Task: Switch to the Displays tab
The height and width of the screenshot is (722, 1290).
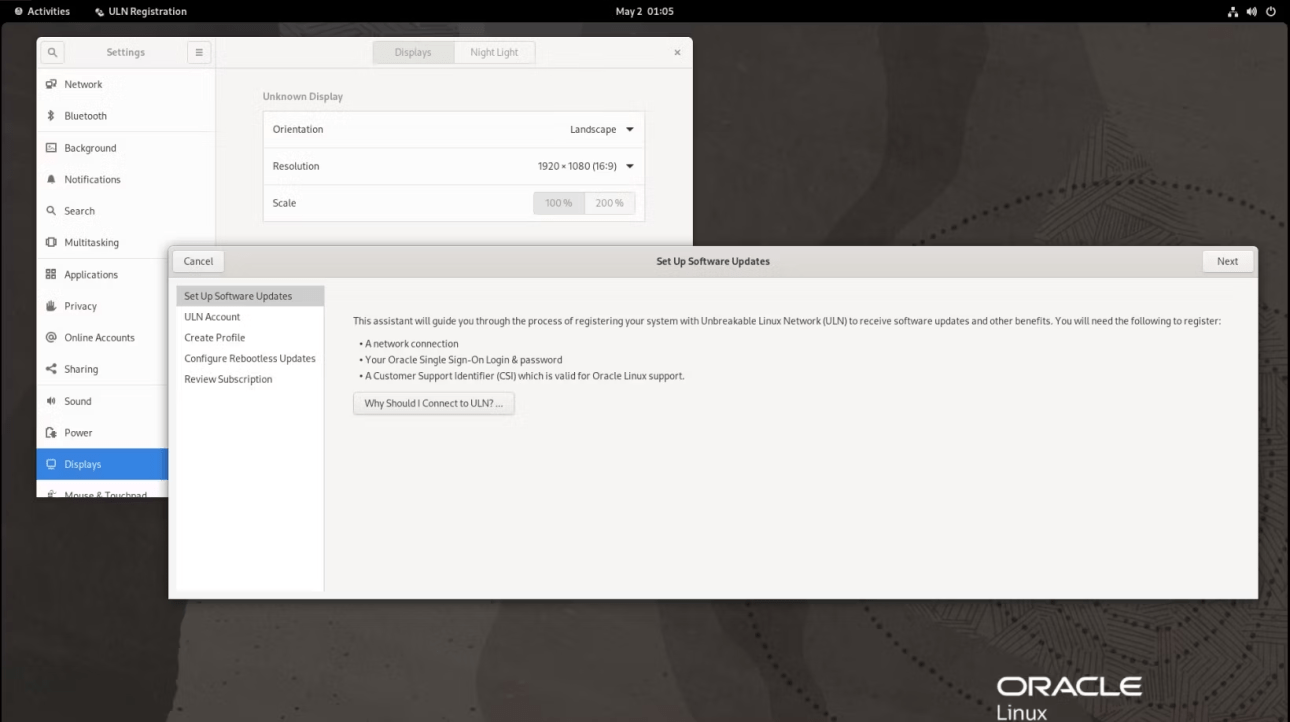Action: tap(413, 52)
